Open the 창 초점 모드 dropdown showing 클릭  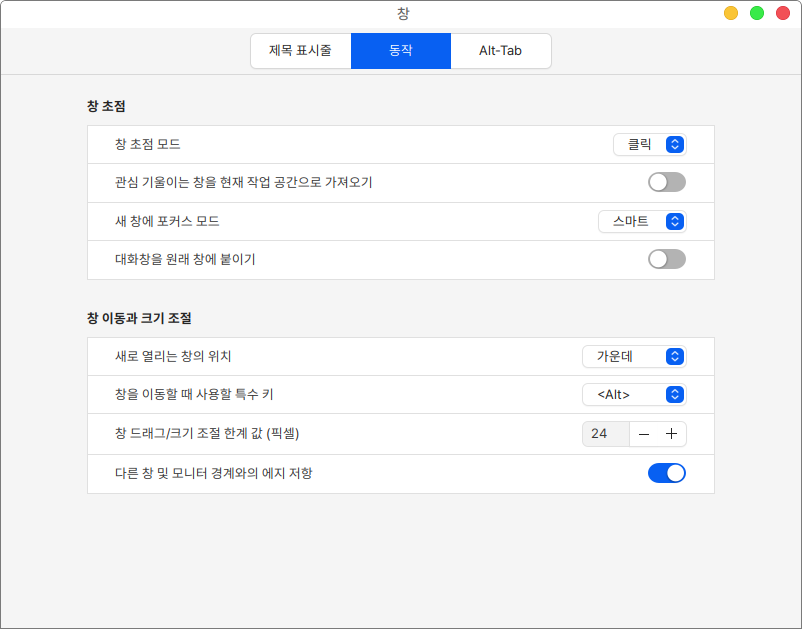[x=650, y=145]
